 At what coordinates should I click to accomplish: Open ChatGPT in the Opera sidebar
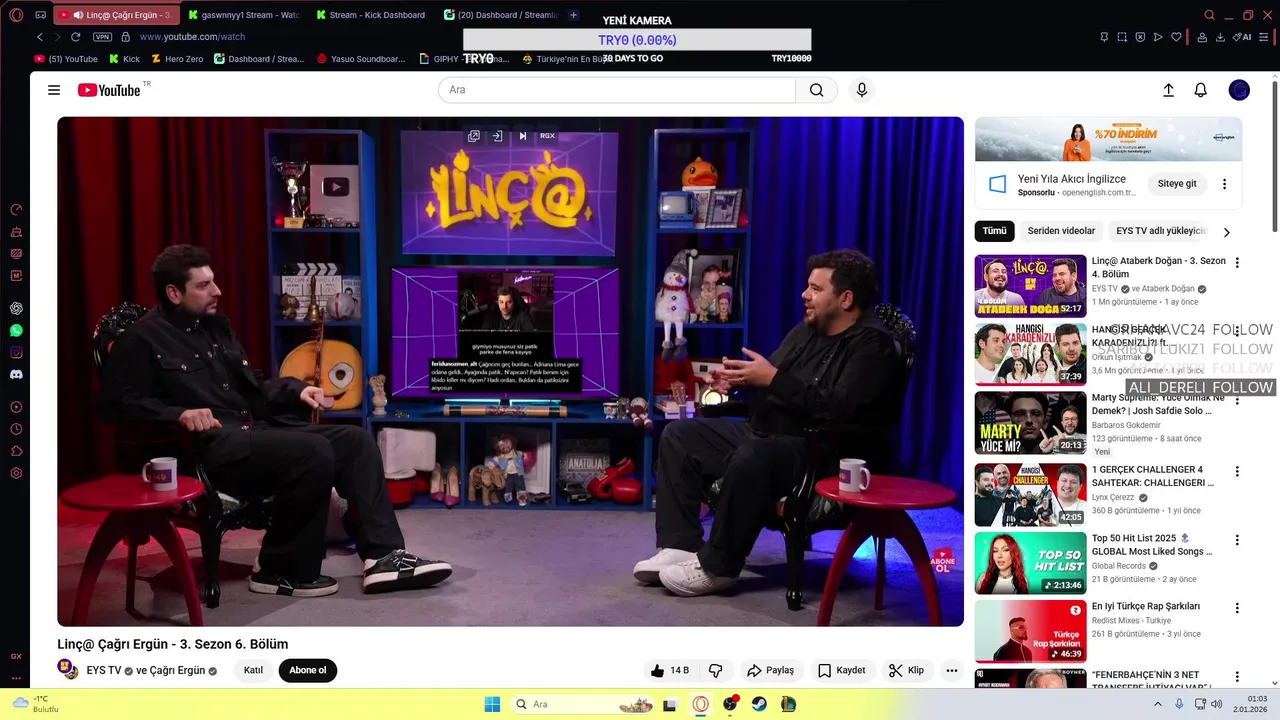click(16, 308)
